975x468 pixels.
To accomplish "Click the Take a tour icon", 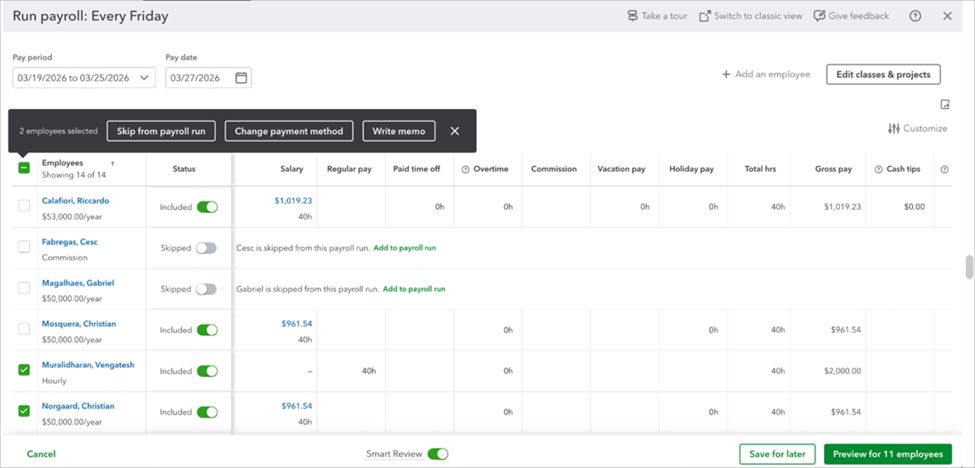I will pyautogui.click(x=632, y=16).
